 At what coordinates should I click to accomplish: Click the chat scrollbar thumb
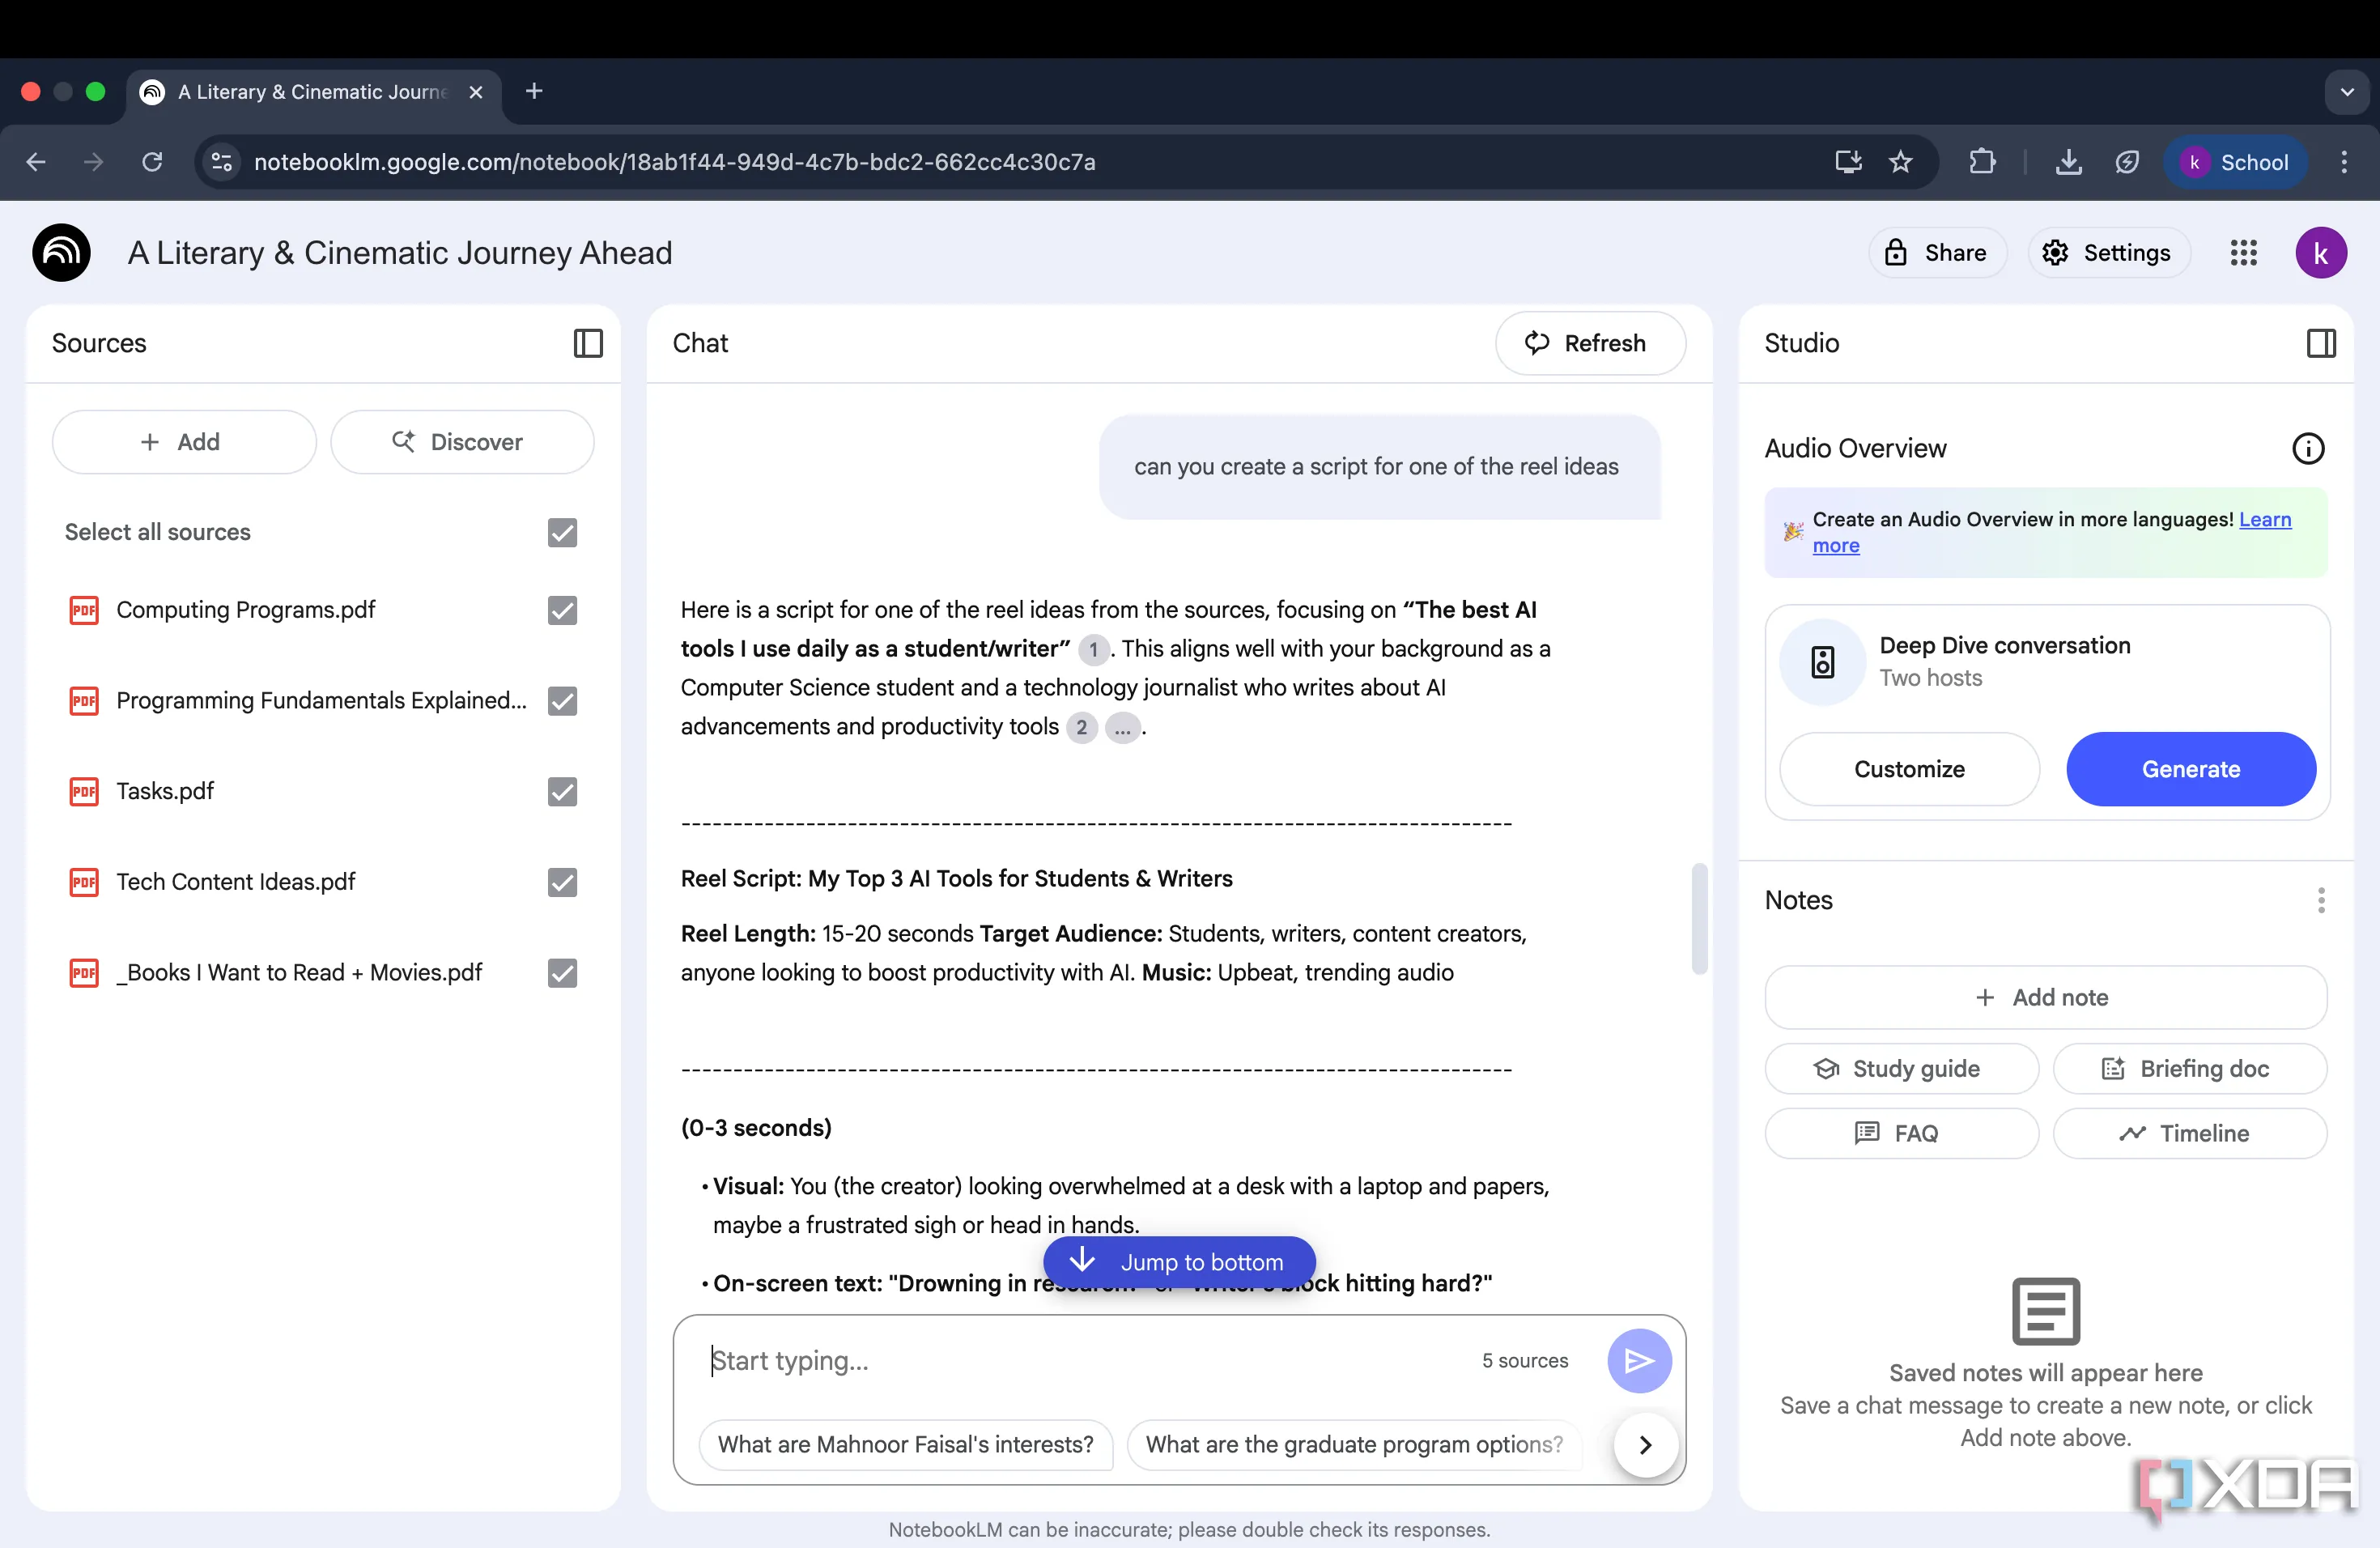click(x=1698, y=918)
